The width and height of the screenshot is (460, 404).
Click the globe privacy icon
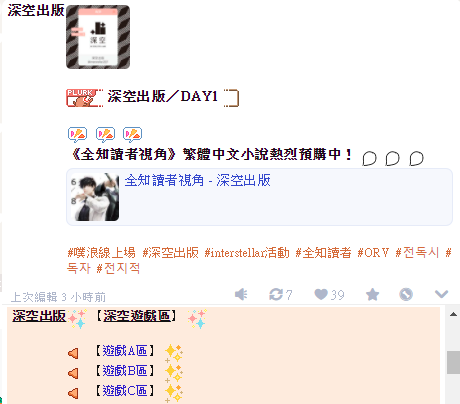tap(406, 294)
